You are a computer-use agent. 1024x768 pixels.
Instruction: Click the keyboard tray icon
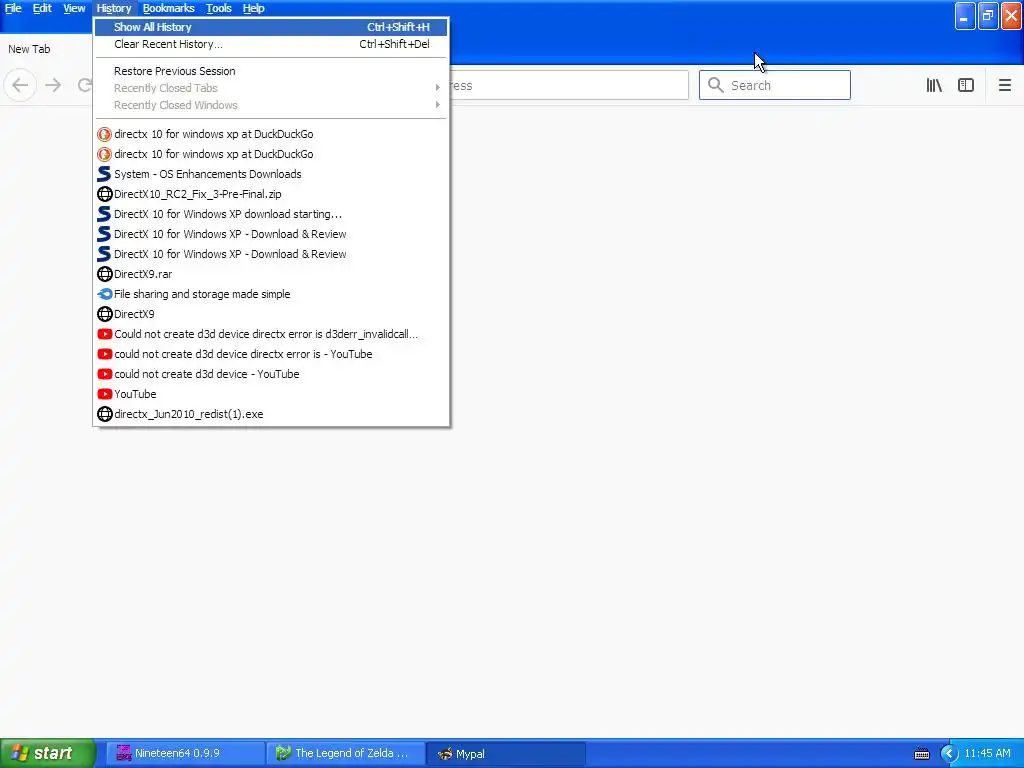[922, 754]
